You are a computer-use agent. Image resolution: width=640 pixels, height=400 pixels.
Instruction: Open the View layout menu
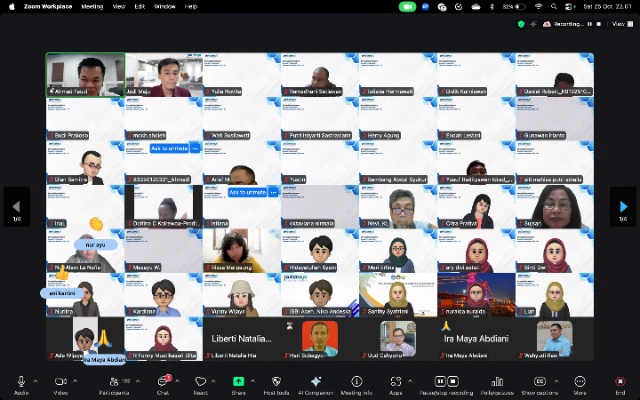(622, 24)
